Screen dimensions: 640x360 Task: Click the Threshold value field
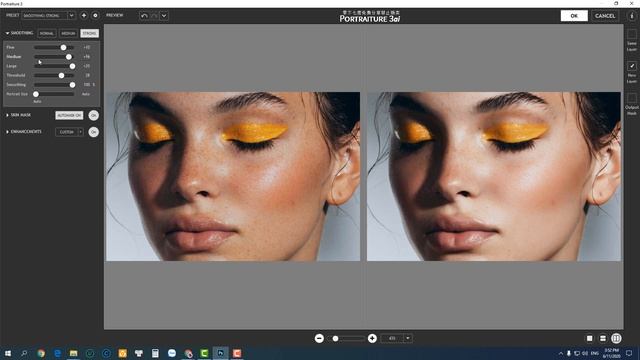tap(87, 76)
